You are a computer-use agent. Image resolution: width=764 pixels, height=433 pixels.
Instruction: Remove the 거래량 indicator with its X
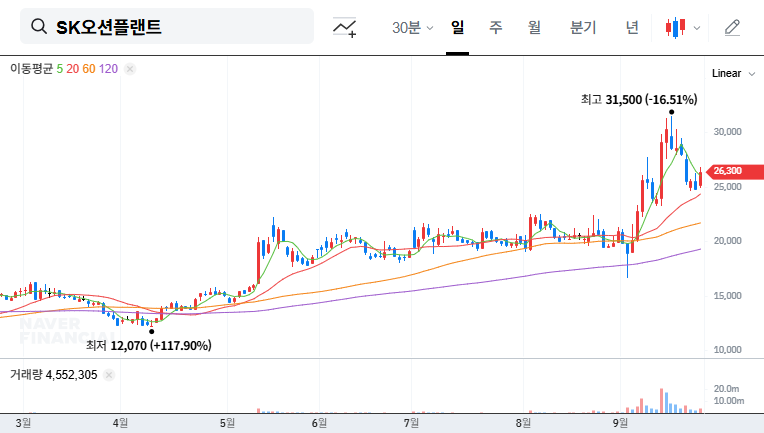pos(109,375)
